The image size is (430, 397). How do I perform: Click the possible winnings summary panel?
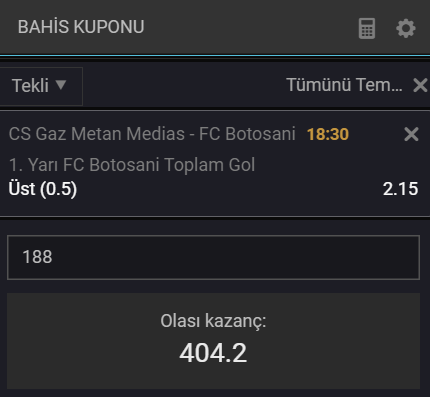click(x=213, y=341)
